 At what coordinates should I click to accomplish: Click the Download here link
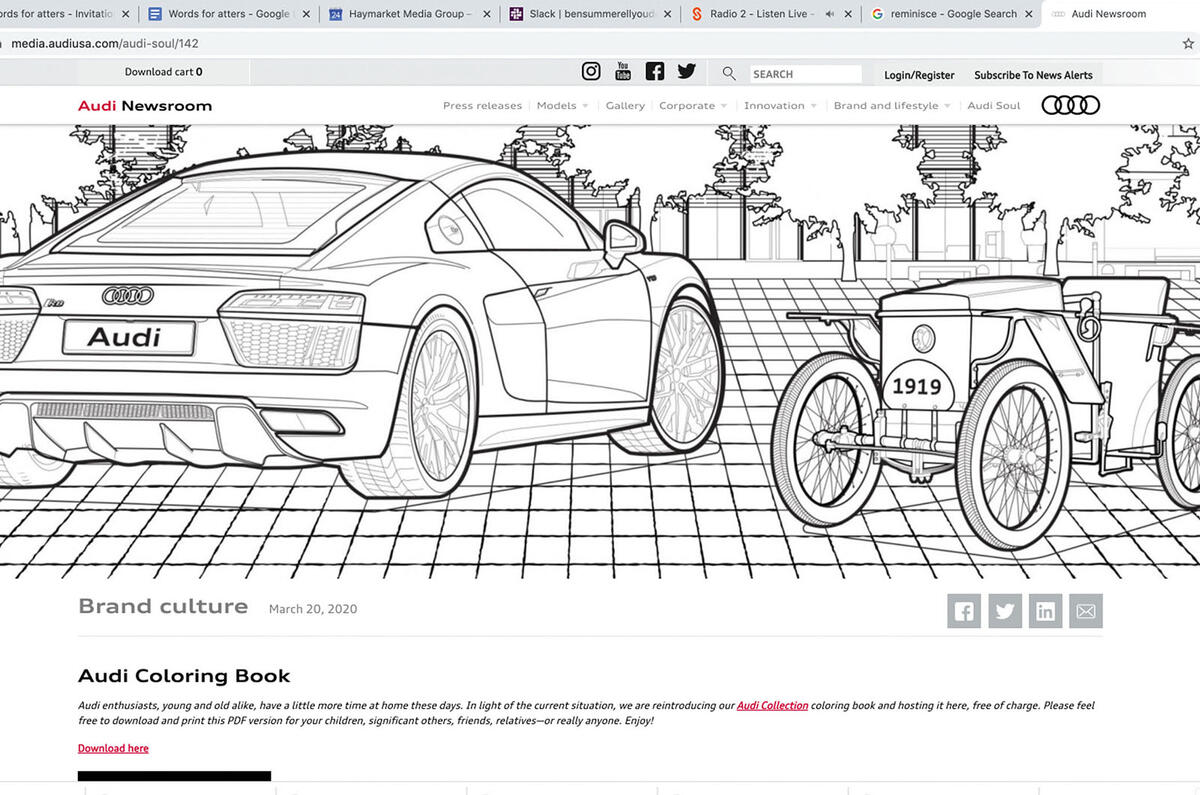[x=113, y=748]
